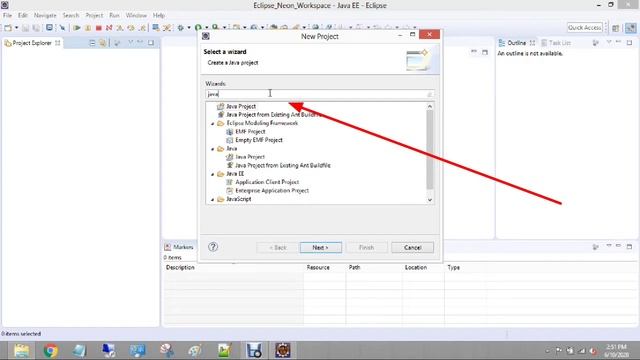Maximize the editor area
This screenshot has width=640, height=360.
[484, 52]
